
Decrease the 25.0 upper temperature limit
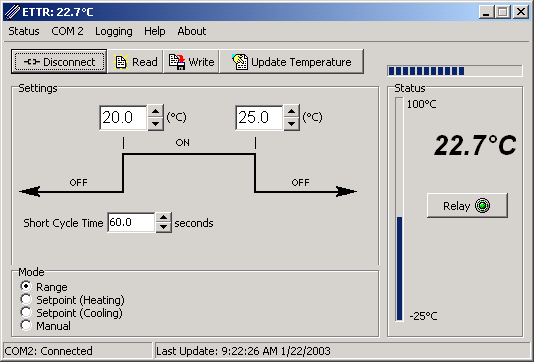tap(292, 124)
